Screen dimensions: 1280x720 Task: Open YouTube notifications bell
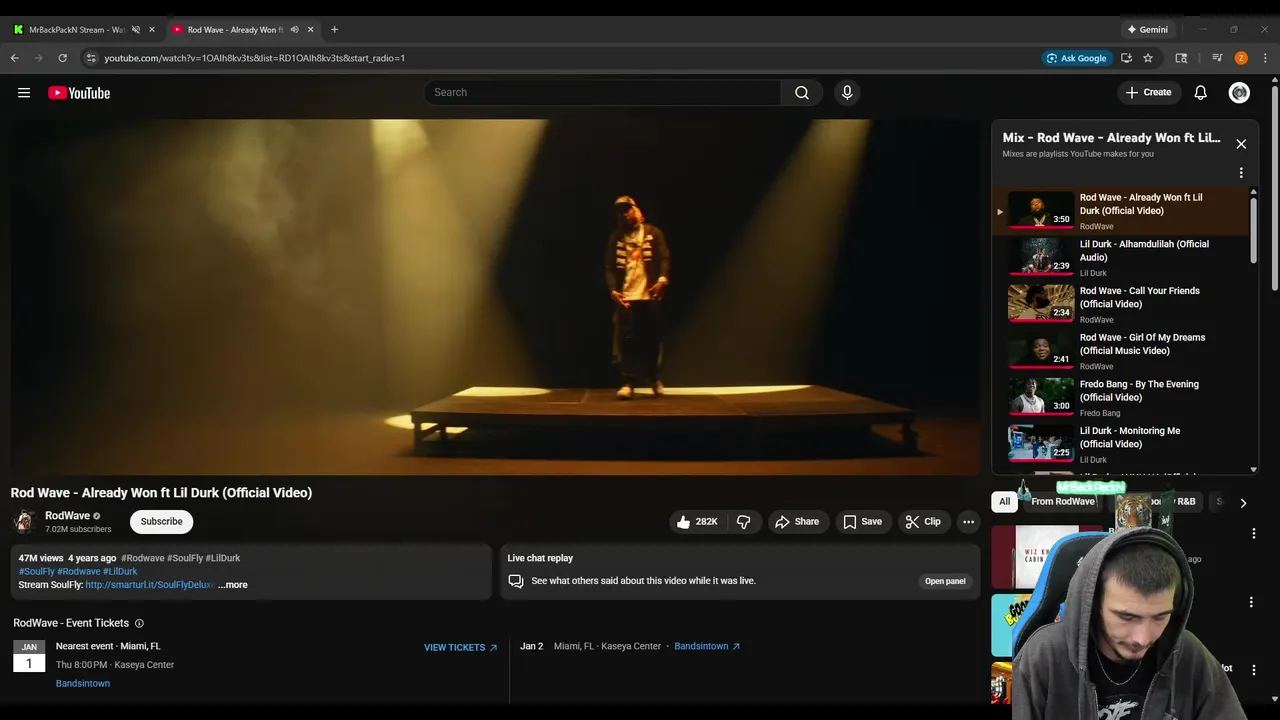1201,93
